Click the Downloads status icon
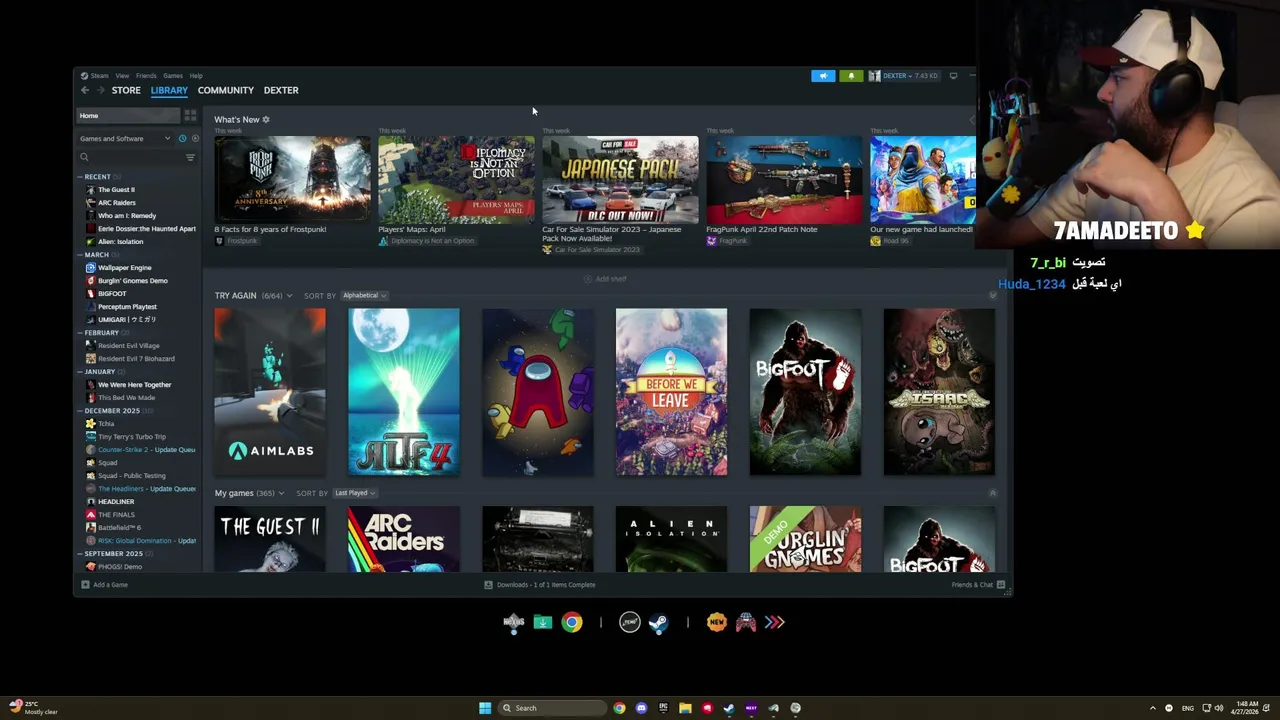1280x720 pixels. click(x=488, y=584)
